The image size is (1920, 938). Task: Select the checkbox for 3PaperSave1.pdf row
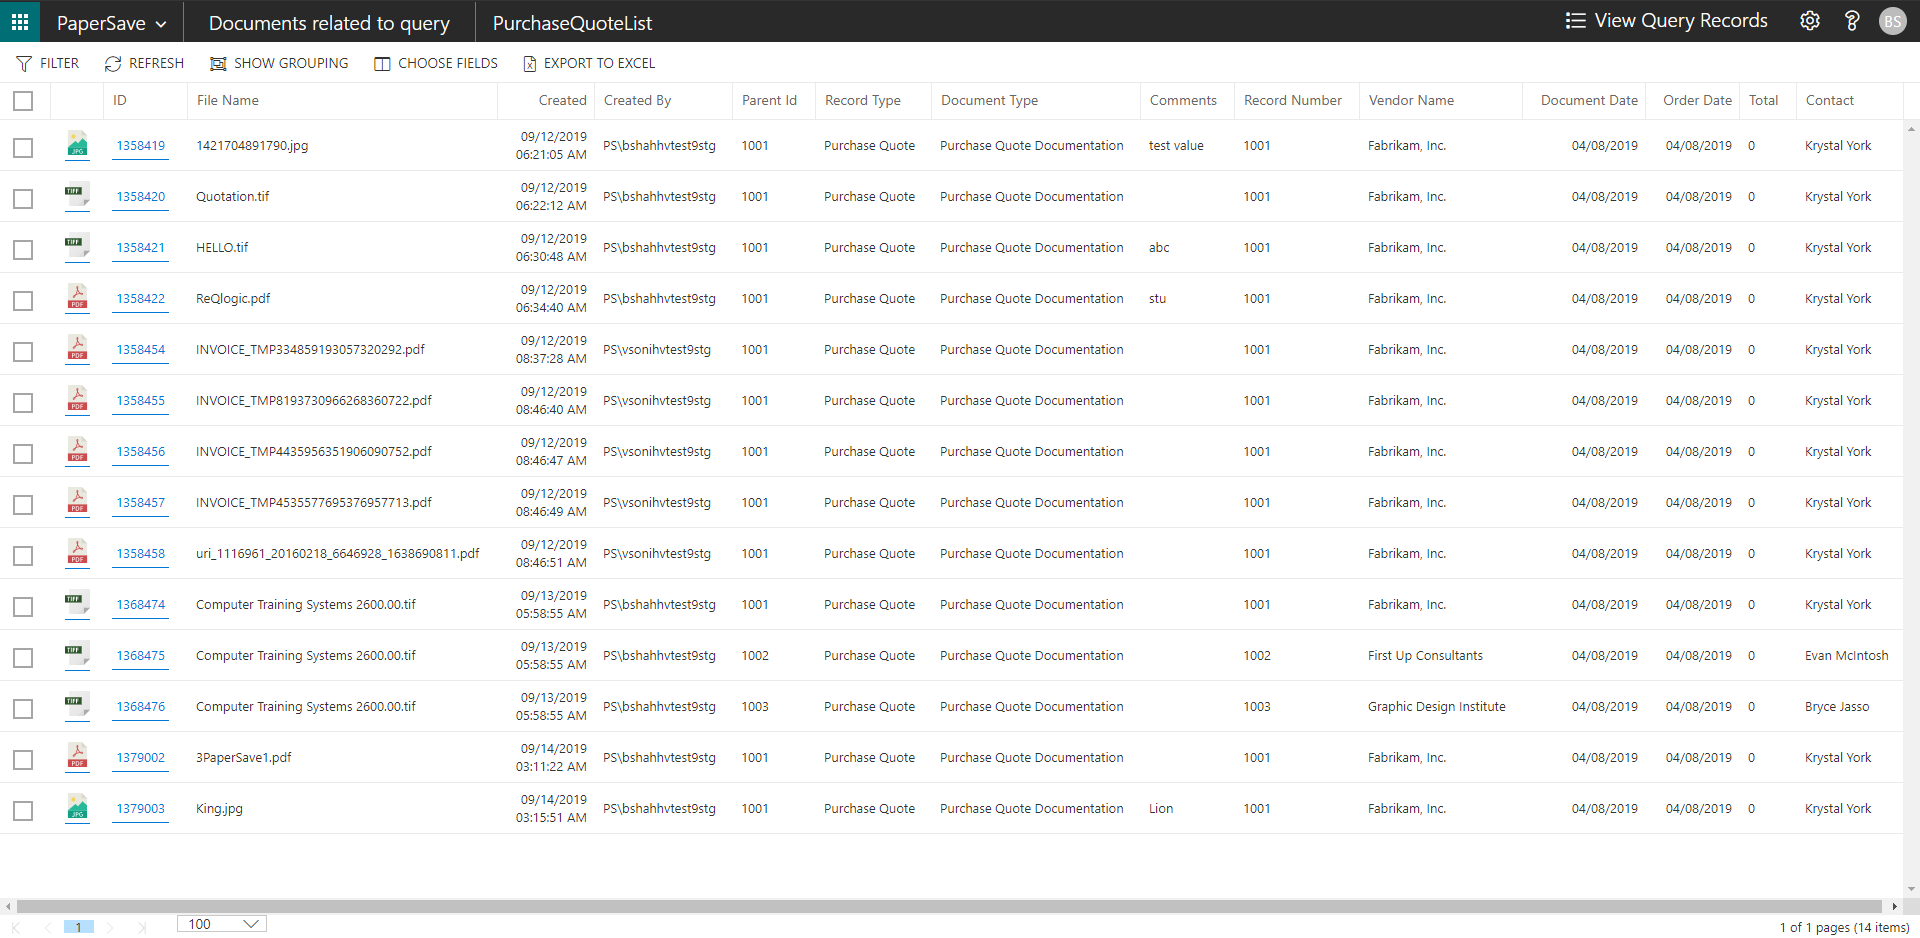click(23, 759)
